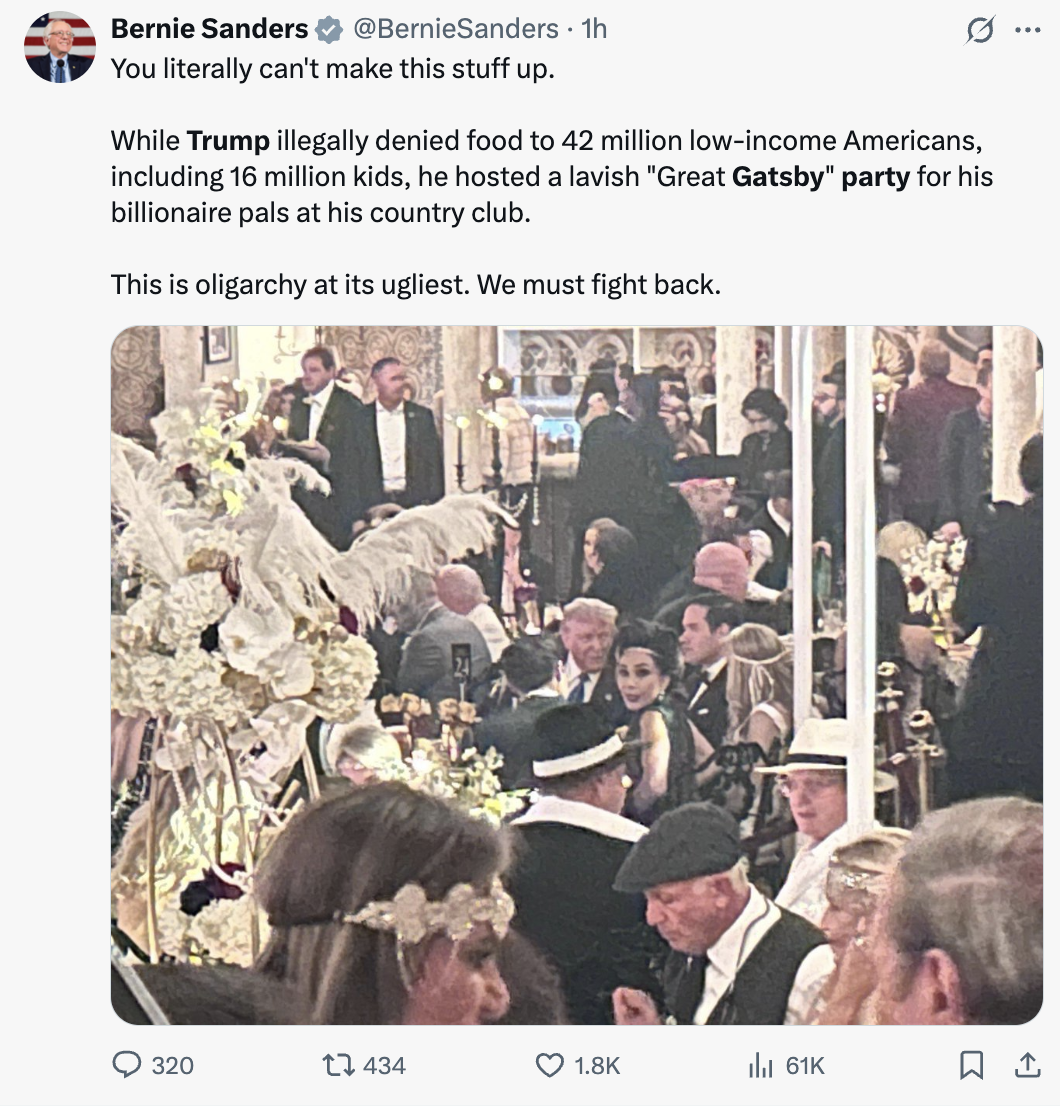Click the @BernieSanders handle
Screen dimensions: 1060x1106
pyautogui.click(x=455, y=29)
